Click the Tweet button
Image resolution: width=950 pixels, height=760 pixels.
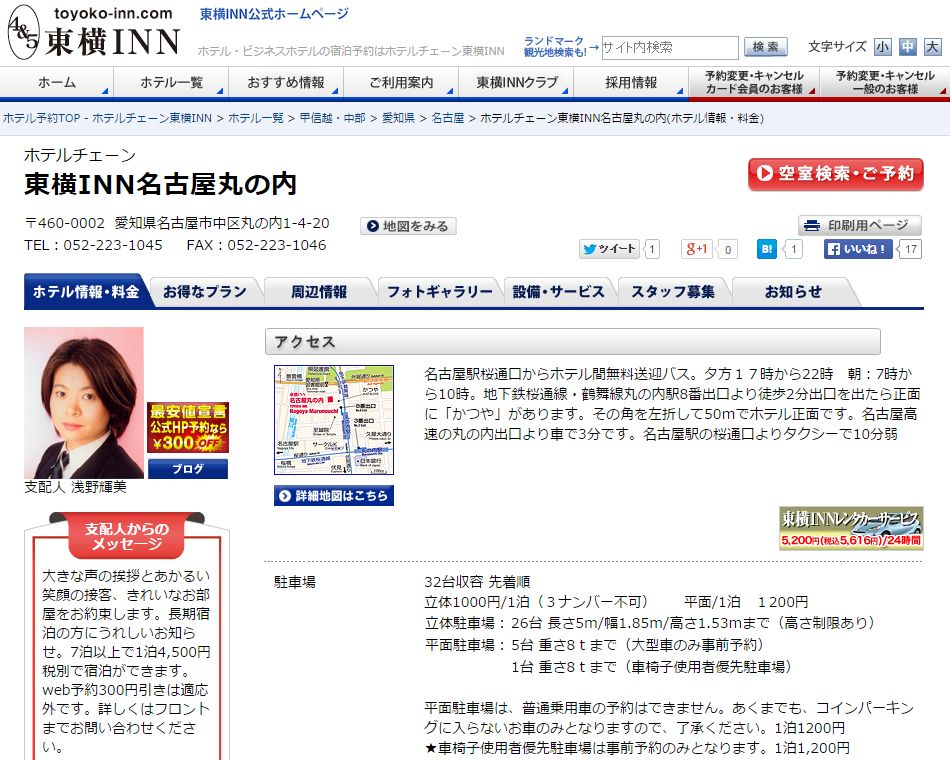point(609,249)
